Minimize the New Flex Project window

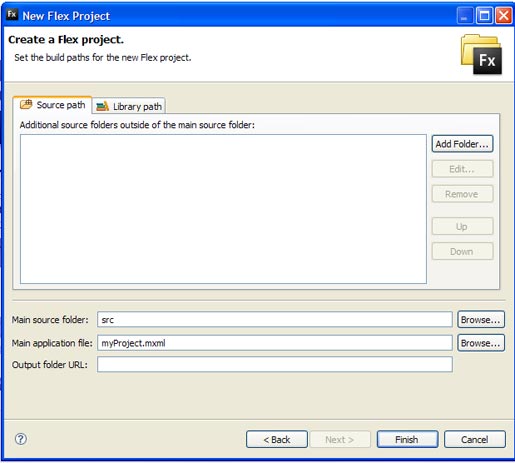tap(465, 16)
